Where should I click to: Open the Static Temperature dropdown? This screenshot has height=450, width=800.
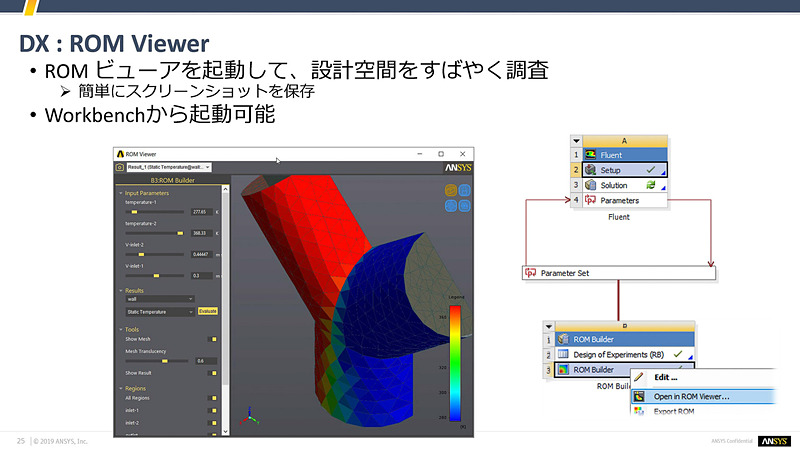pyautogui.click(x=160, y=312)
